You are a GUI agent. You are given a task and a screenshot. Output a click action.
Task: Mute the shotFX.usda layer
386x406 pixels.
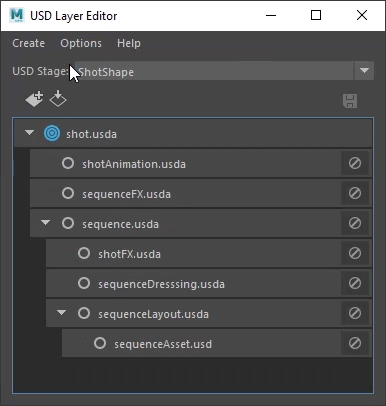coord(355,253)
